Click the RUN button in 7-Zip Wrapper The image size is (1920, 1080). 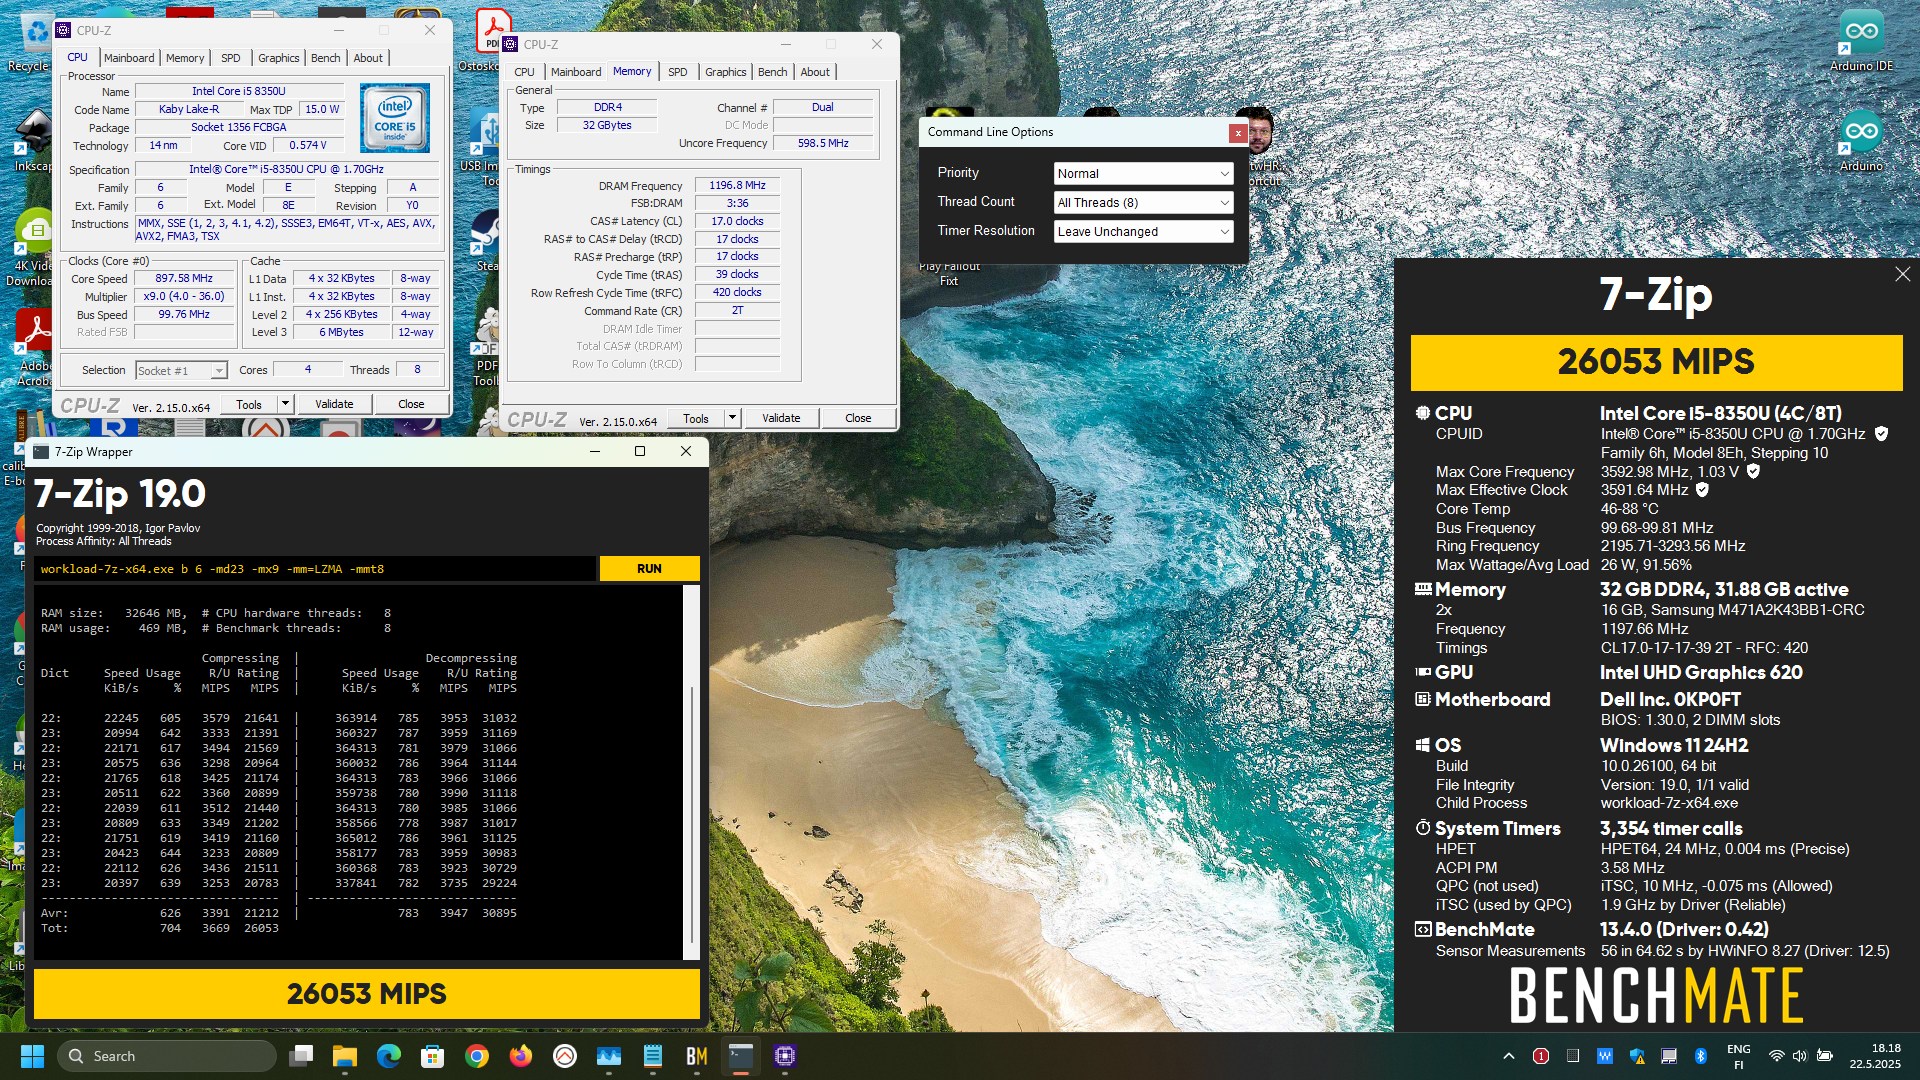[649, 569]
